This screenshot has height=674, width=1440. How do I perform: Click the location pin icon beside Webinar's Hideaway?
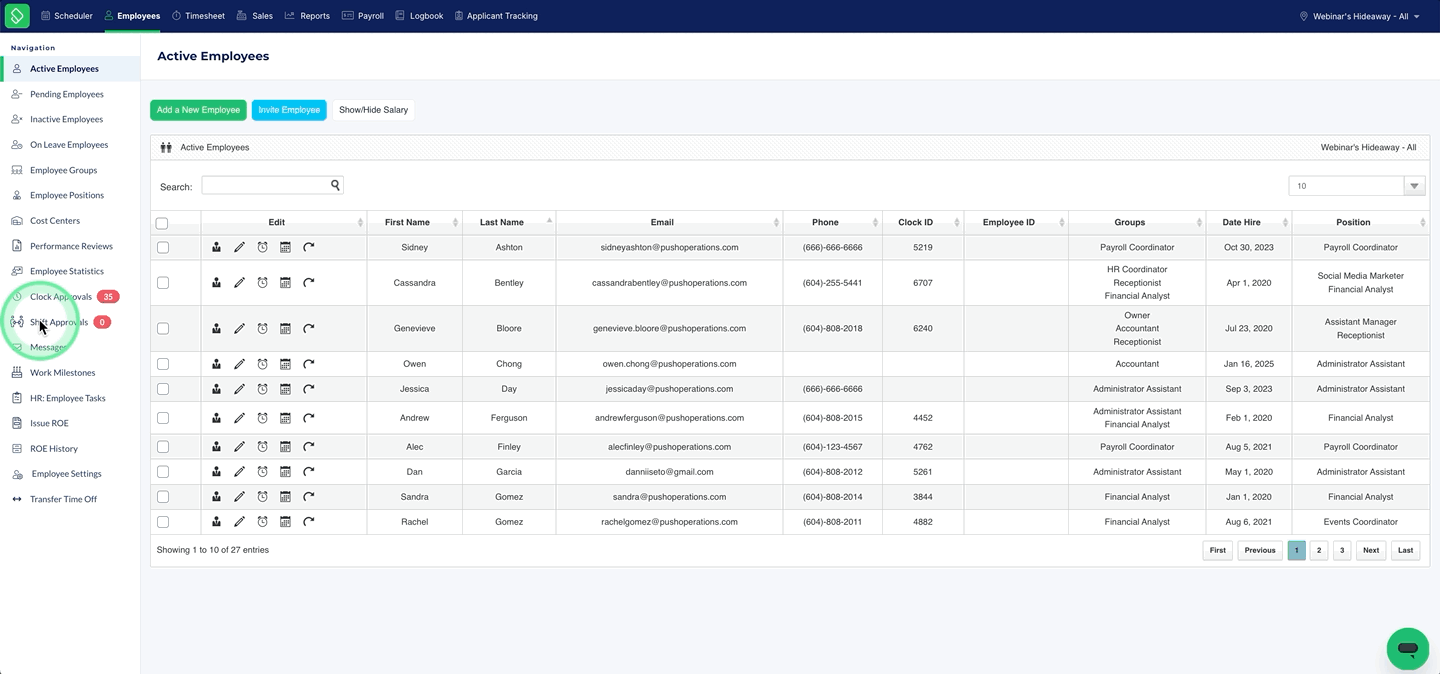pyautogui.click(x=1303, y=16)
